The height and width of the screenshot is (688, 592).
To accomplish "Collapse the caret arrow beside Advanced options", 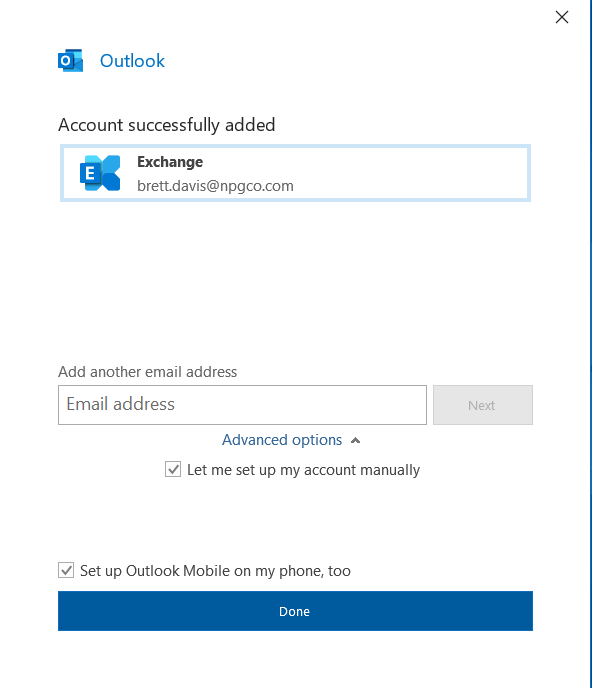I will click(x=355, y=441).
